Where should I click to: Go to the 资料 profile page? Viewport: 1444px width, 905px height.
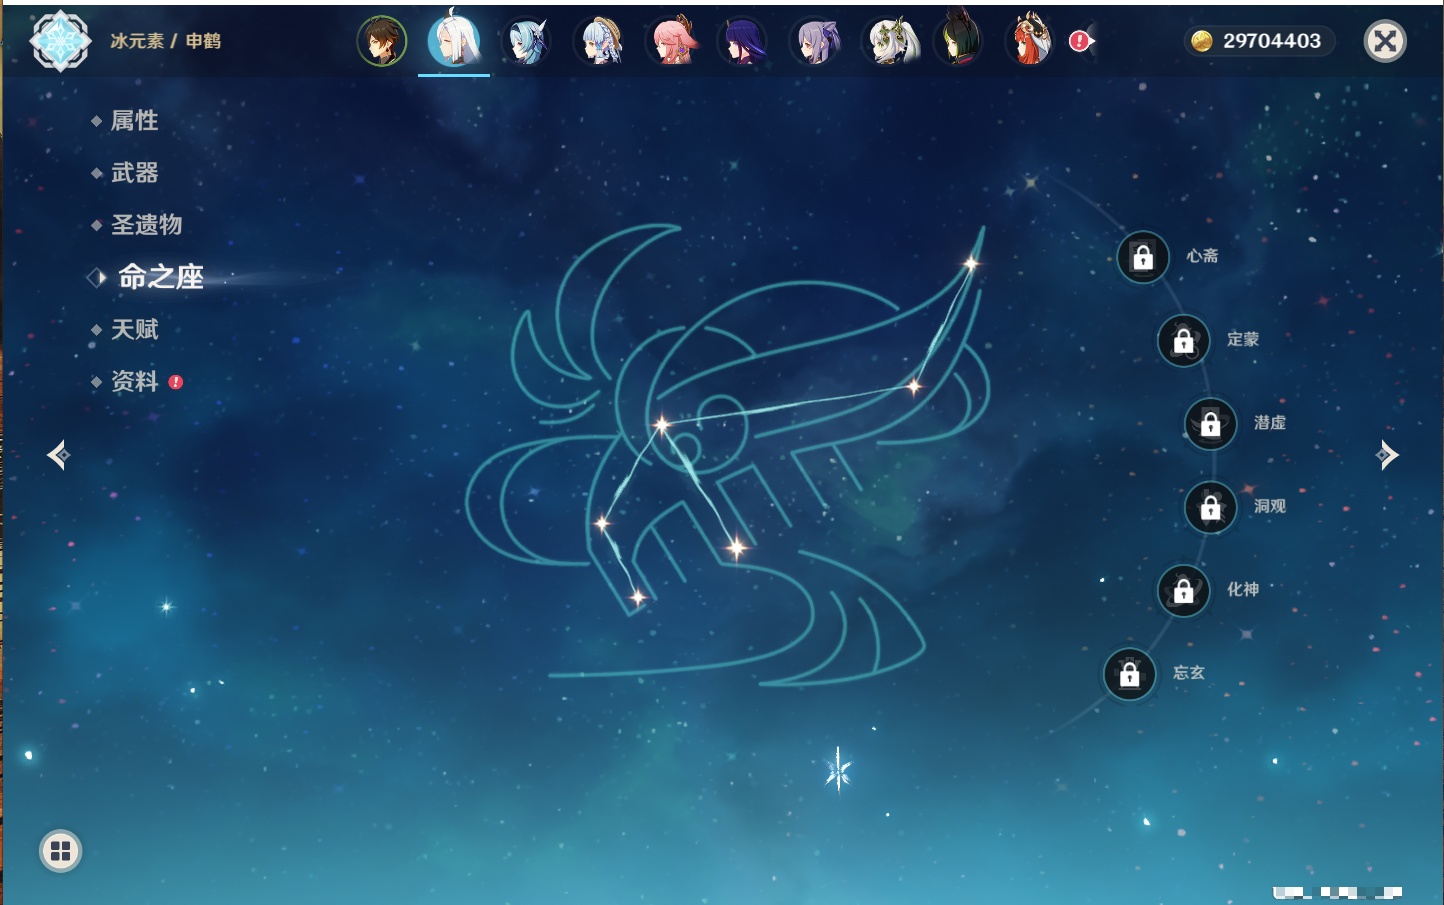(134, 381)
